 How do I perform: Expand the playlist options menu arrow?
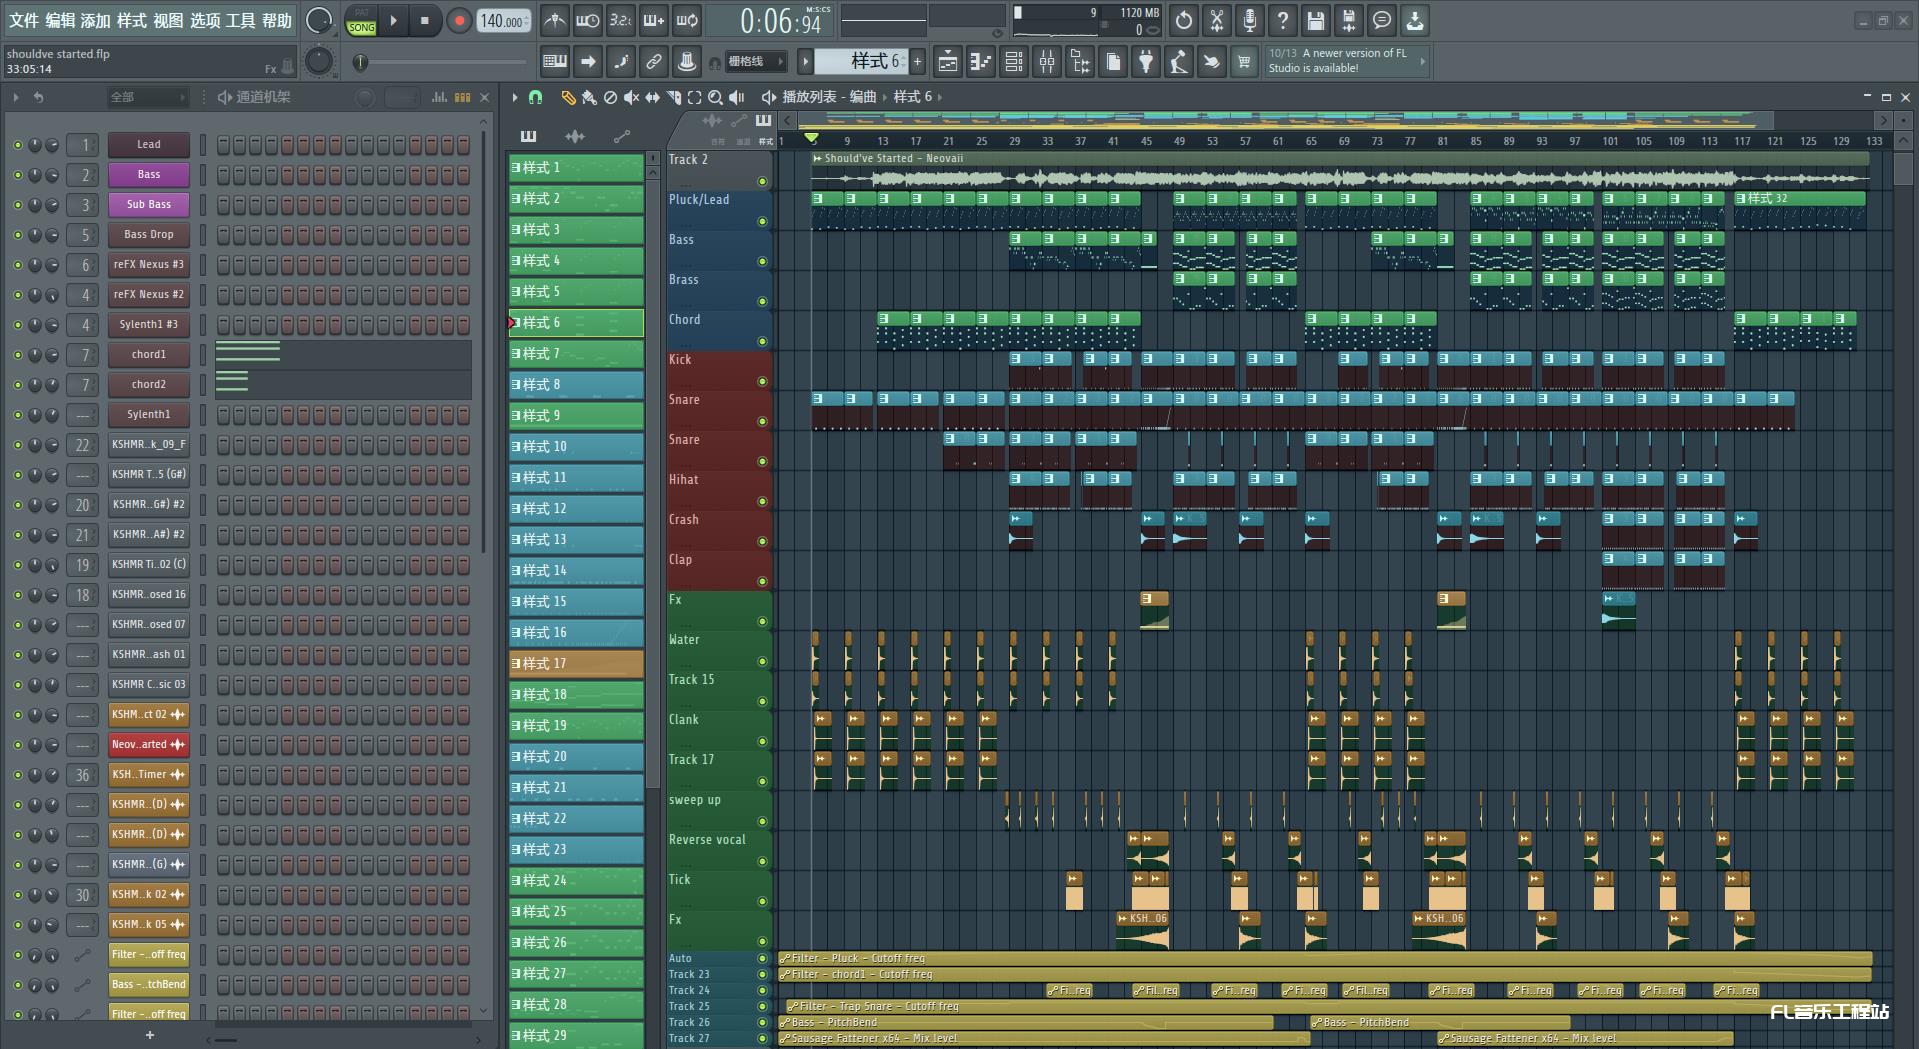tap(515, 97)
